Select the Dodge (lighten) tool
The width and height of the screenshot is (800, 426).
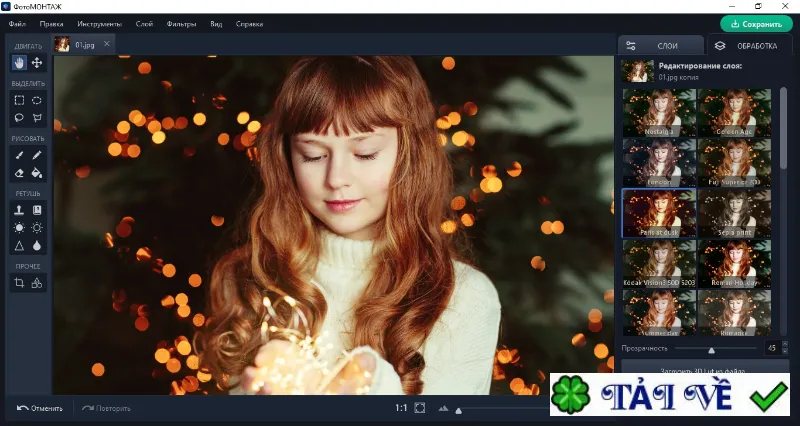coord(19,228)
